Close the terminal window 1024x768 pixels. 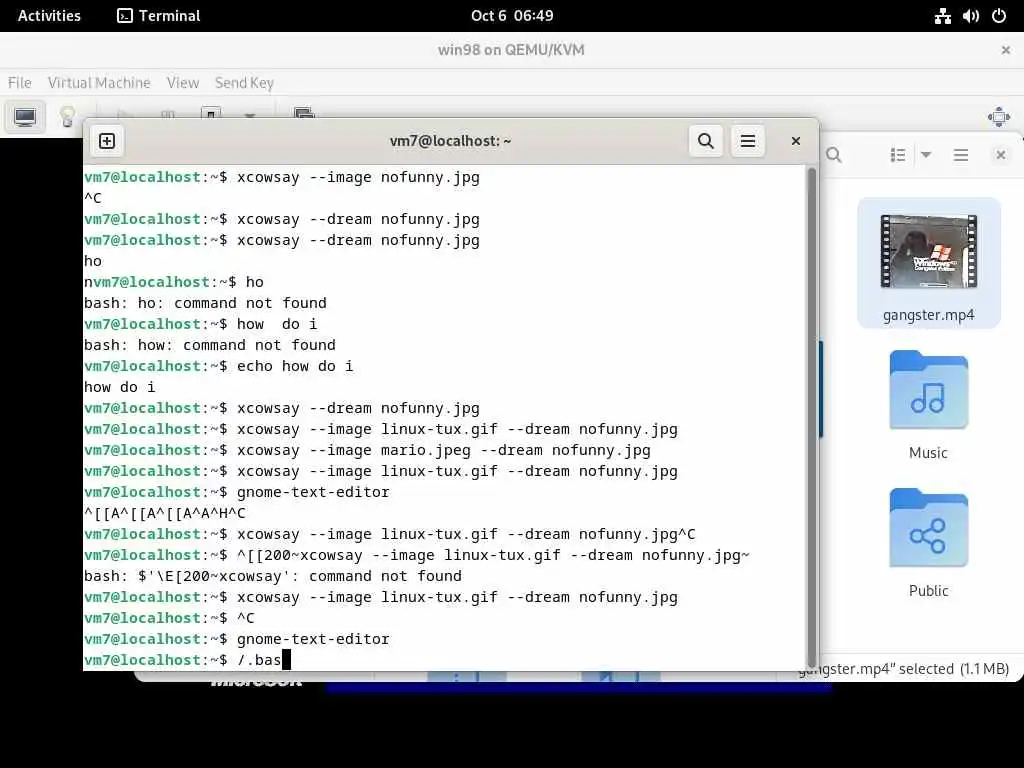[795, 141]
